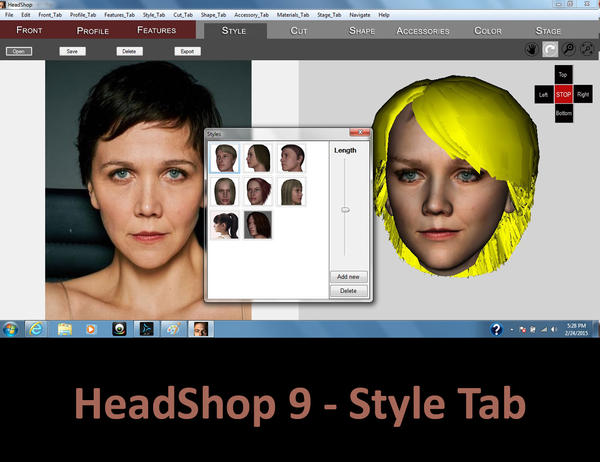Rotate 3D view toward Right

[583, 94]
